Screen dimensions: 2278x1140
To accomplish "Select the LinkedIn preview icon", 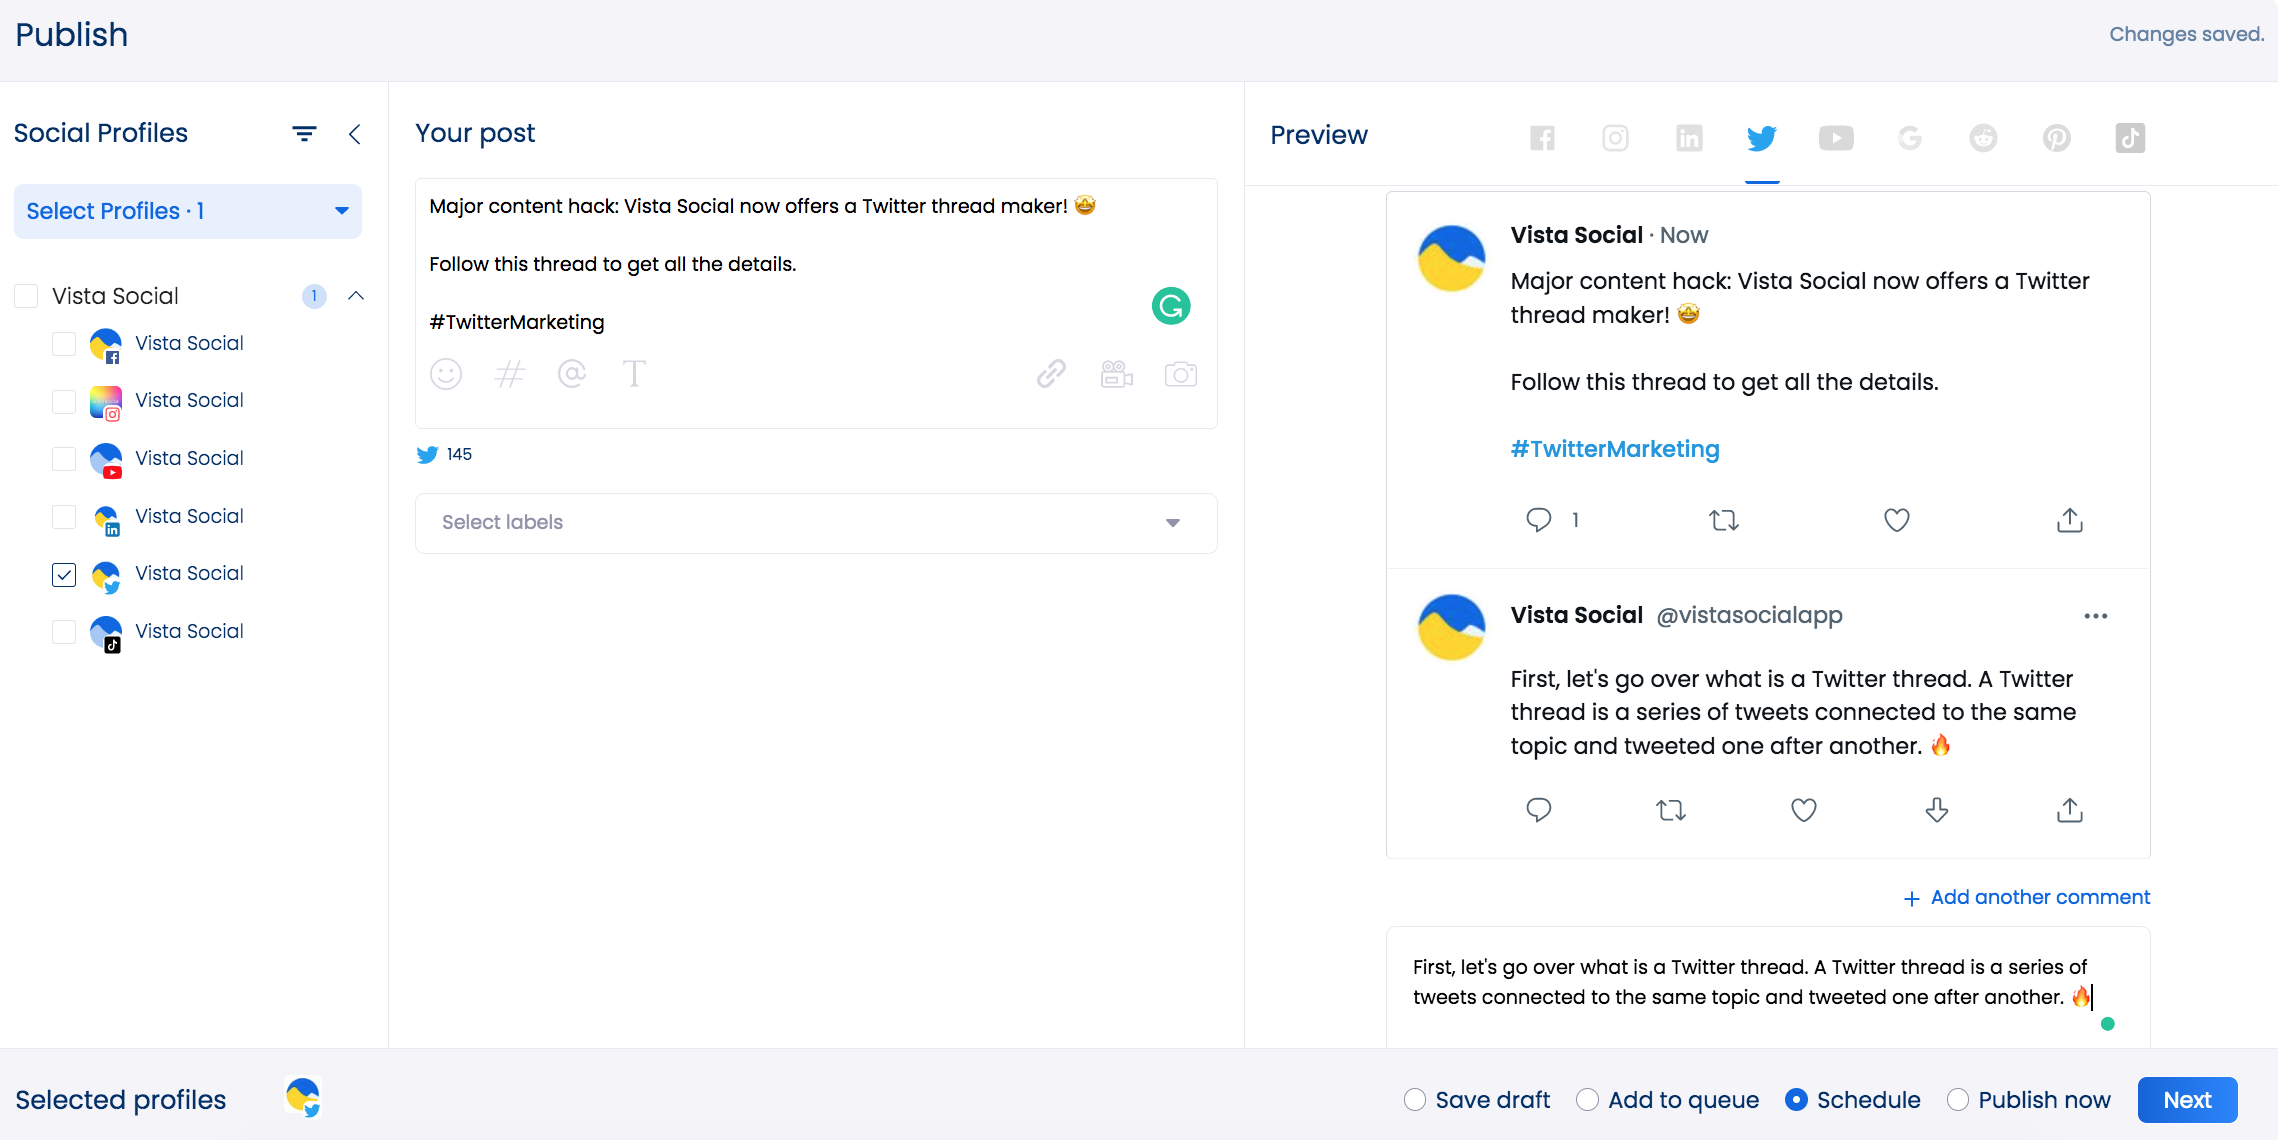I will [x=1689, y=138].
